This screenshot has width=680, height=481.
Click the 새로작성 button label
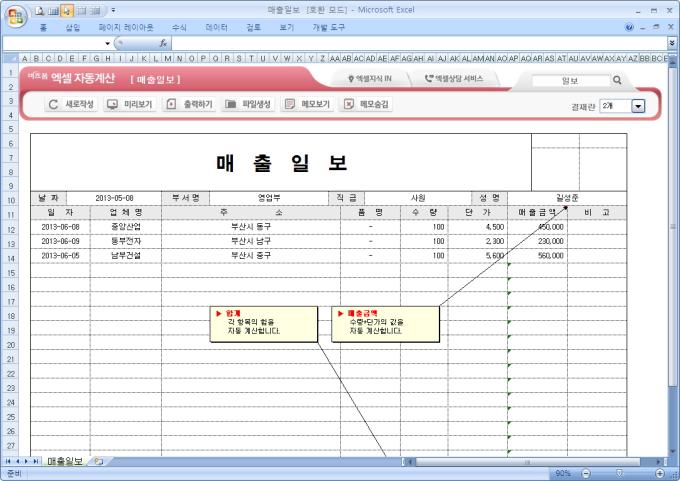pos(79,105)
